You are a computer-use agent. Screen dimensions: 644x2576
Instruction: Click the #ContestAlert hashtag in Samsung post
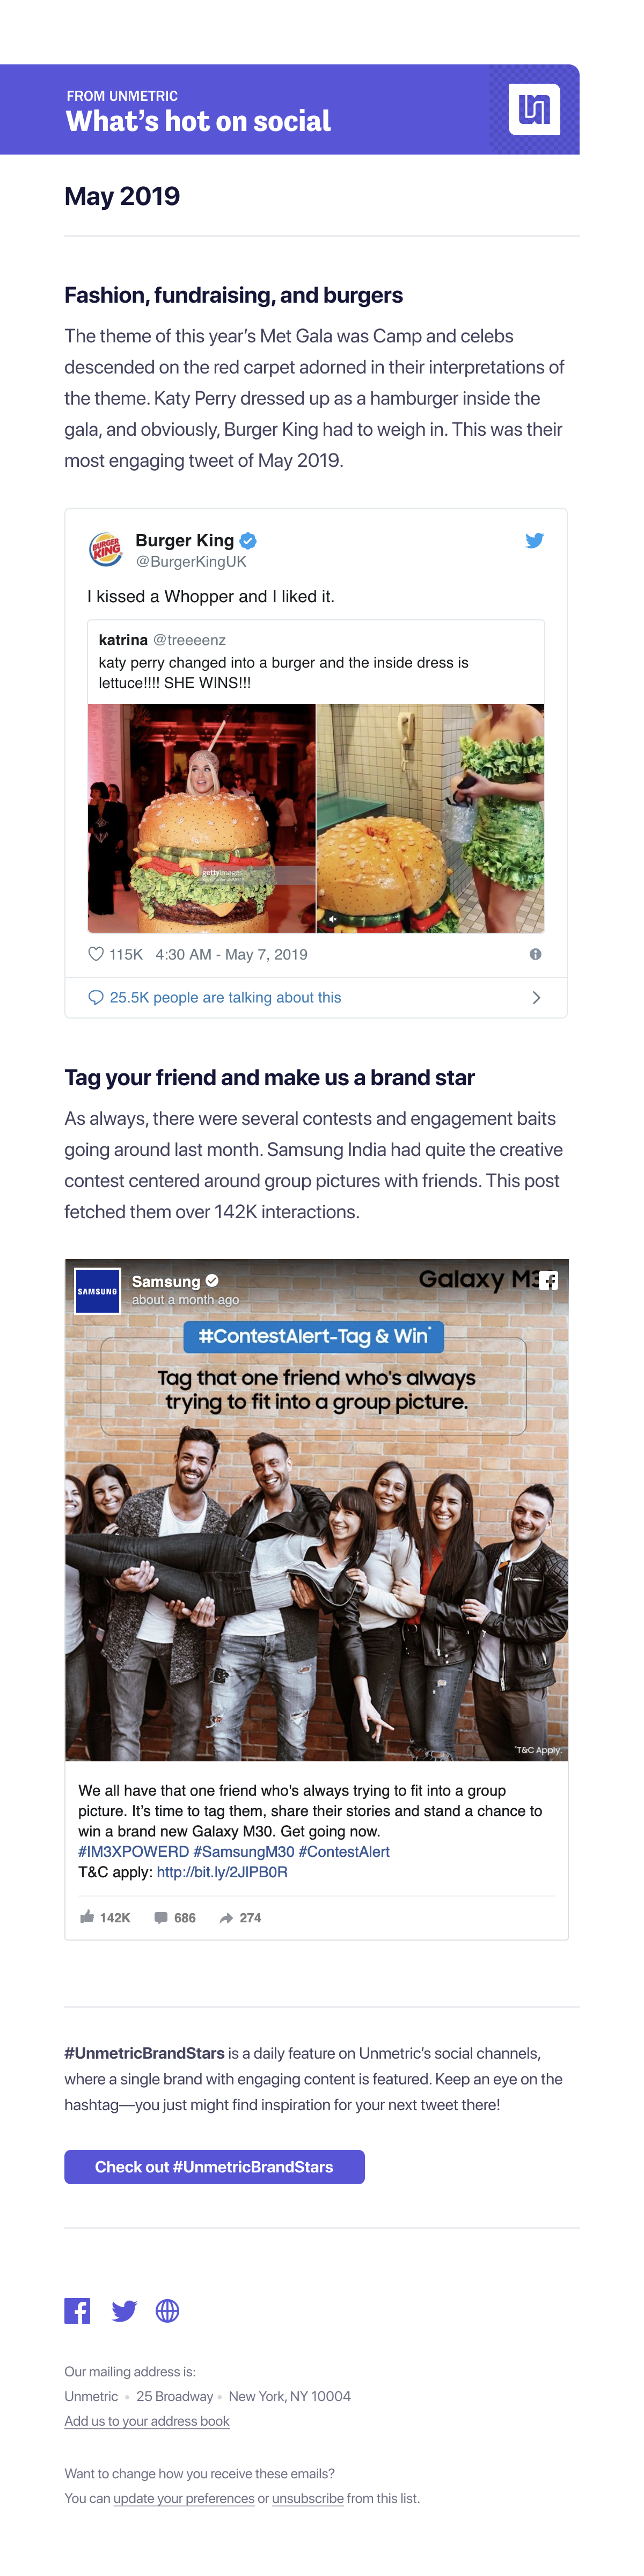tap(344, 1852)
